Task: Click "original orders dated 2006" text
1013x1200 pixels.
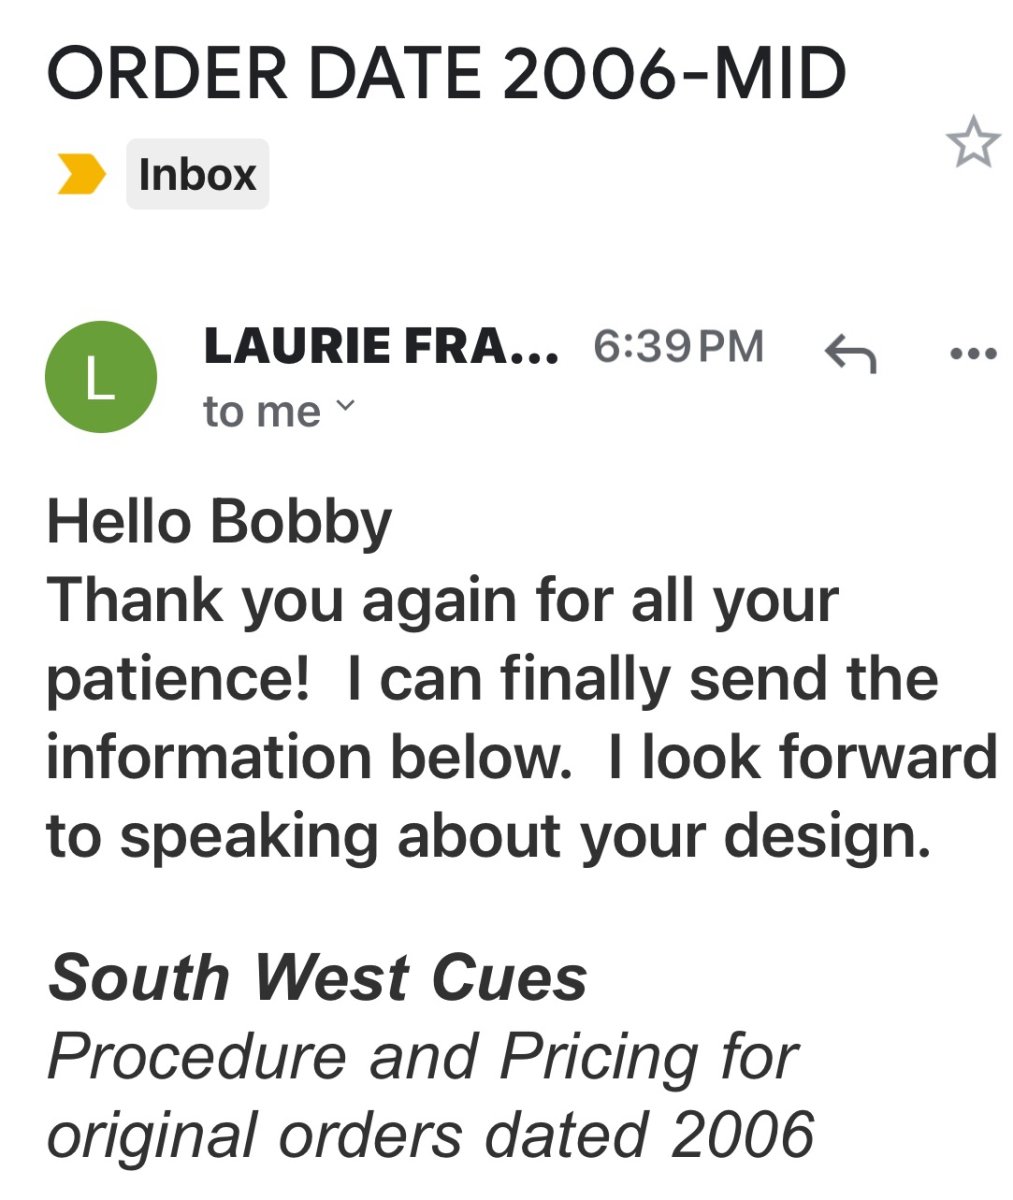Action: point(430,1135)
